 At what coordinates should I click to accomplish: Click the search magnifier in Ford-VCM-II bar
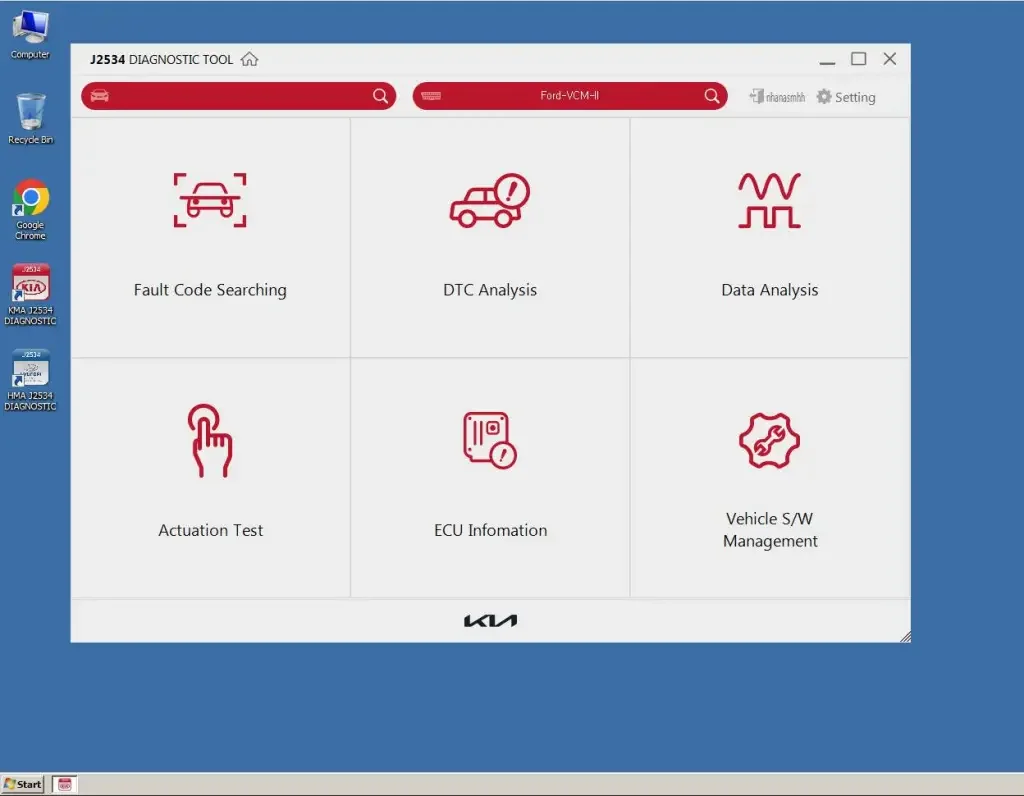711,96
